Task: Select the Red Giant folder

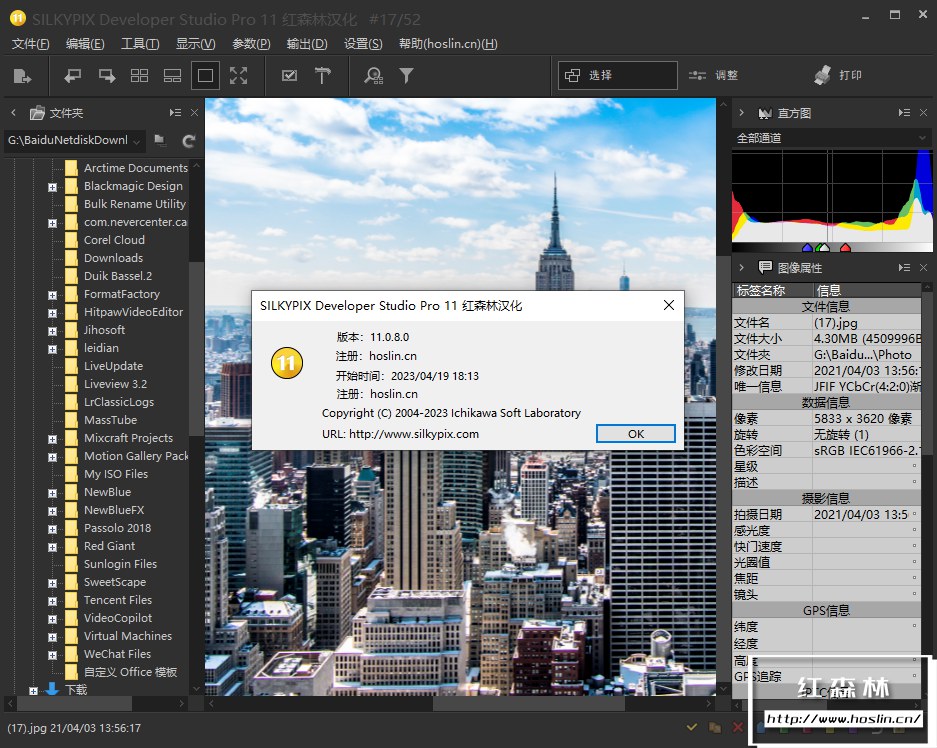Action: [109, 546]
